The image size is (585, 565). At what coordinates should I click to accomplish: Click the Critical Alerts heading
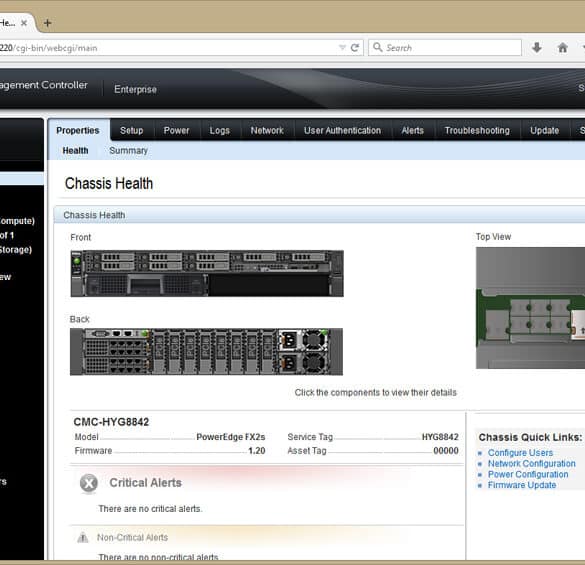[146, 483]
